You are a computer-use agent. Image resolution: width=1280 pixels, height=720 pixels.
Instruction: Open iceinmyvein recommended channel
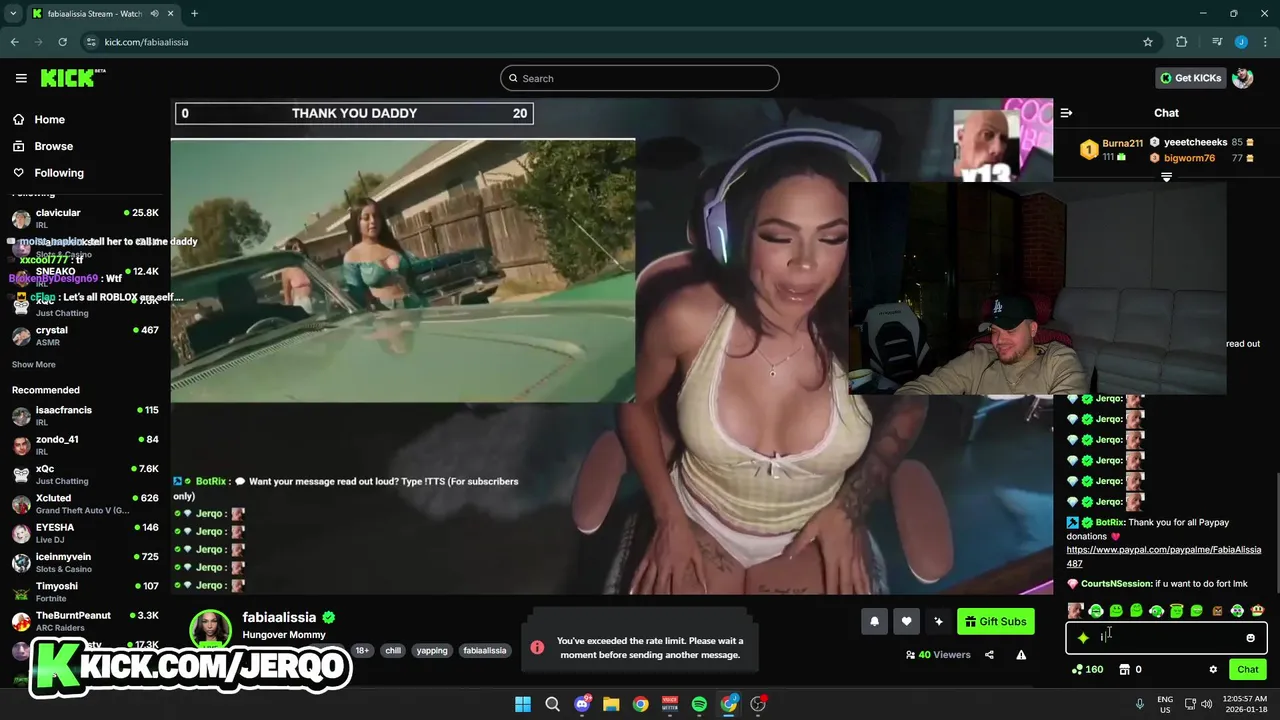(85, 562)
